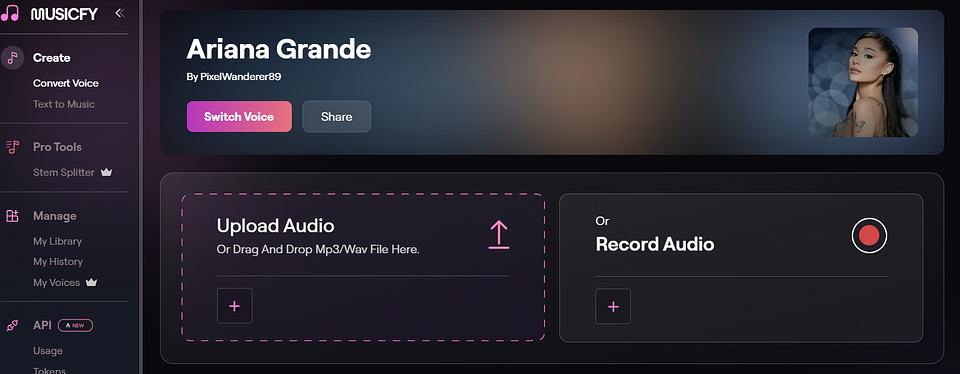Open Text to Music page
This screenshot has width=960, height=374.
point(64,104)
